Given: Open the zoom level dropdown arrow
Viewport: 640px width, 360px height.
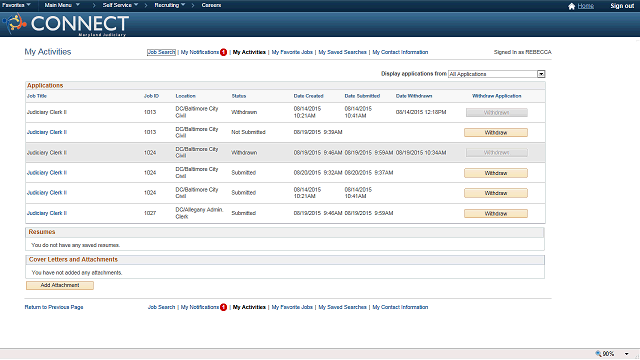Looking at the screenshot, I should point(627,354).
